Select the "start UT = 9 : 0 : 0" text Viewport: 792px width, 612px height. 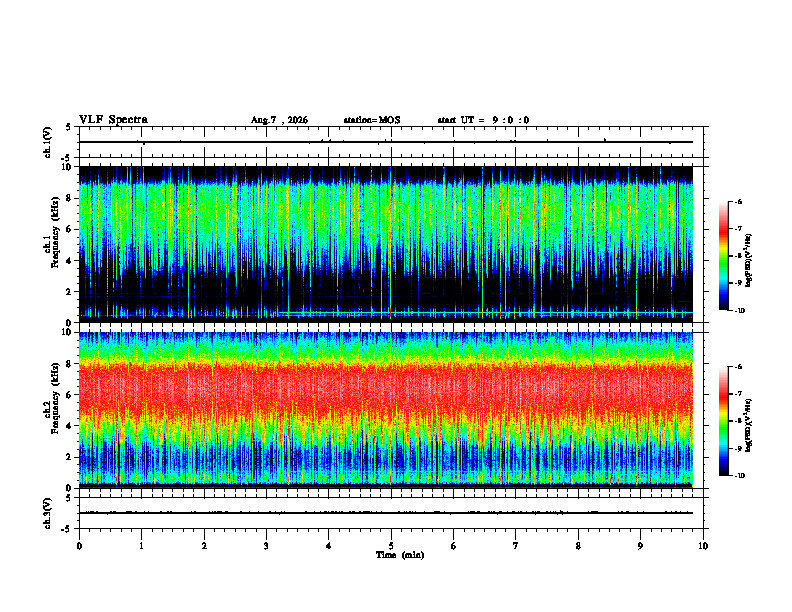(x=483, y=120)
